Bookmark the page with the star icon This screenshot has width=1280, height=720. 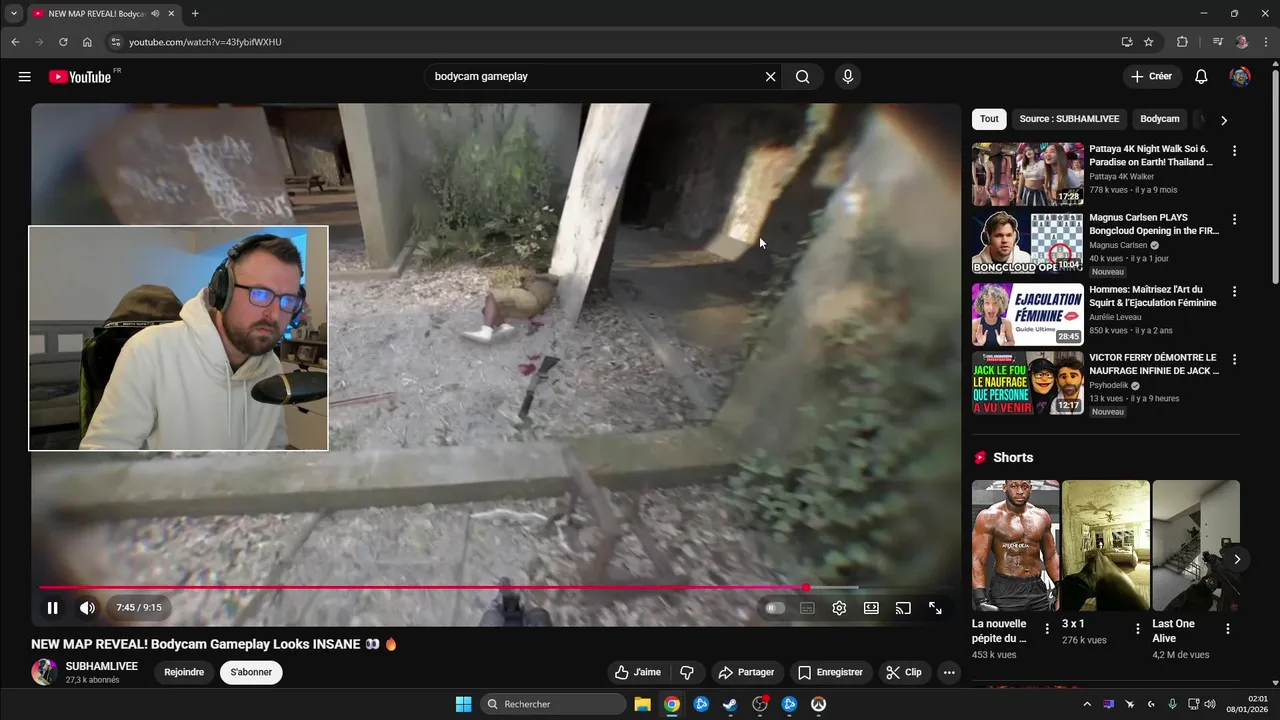tap(1149, 42)
